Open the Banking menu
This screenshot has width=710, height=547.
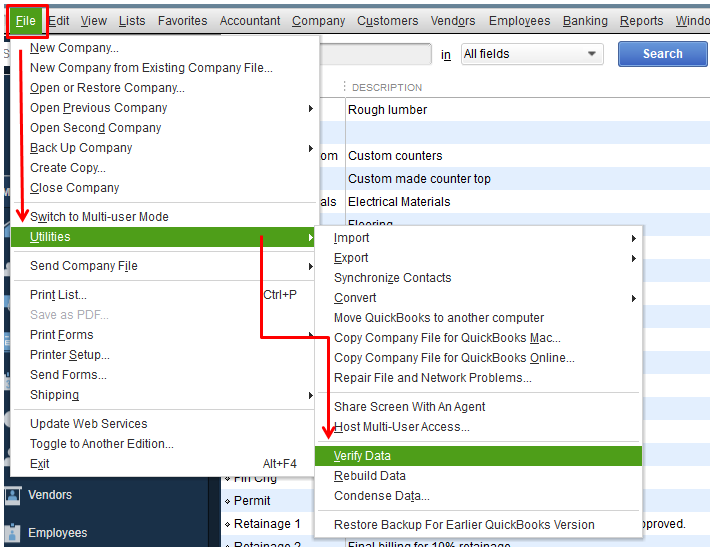[x=585, y=21]
